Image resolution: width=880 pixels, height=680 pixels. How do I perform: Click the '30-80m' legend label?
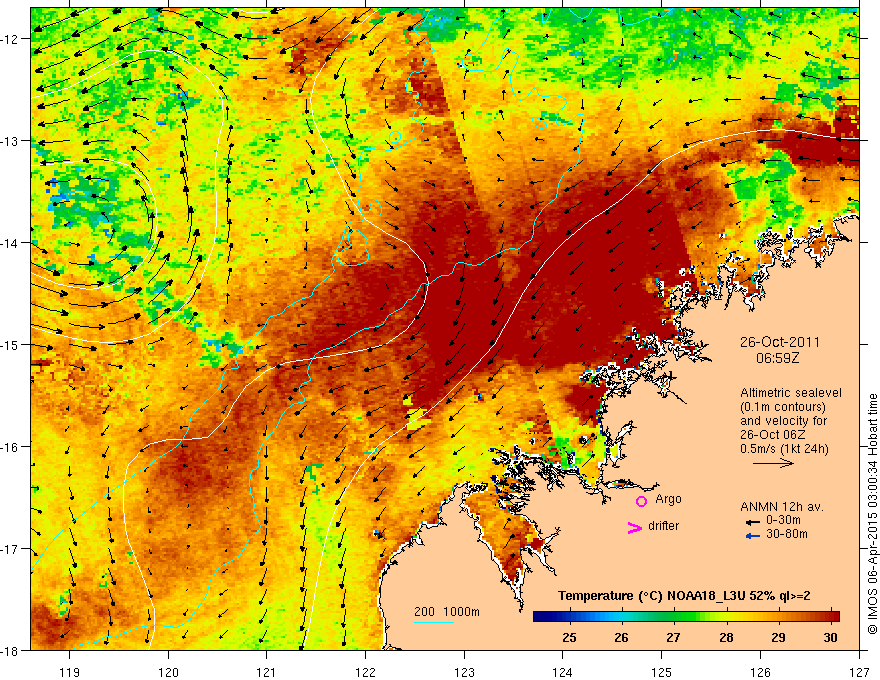787,534
